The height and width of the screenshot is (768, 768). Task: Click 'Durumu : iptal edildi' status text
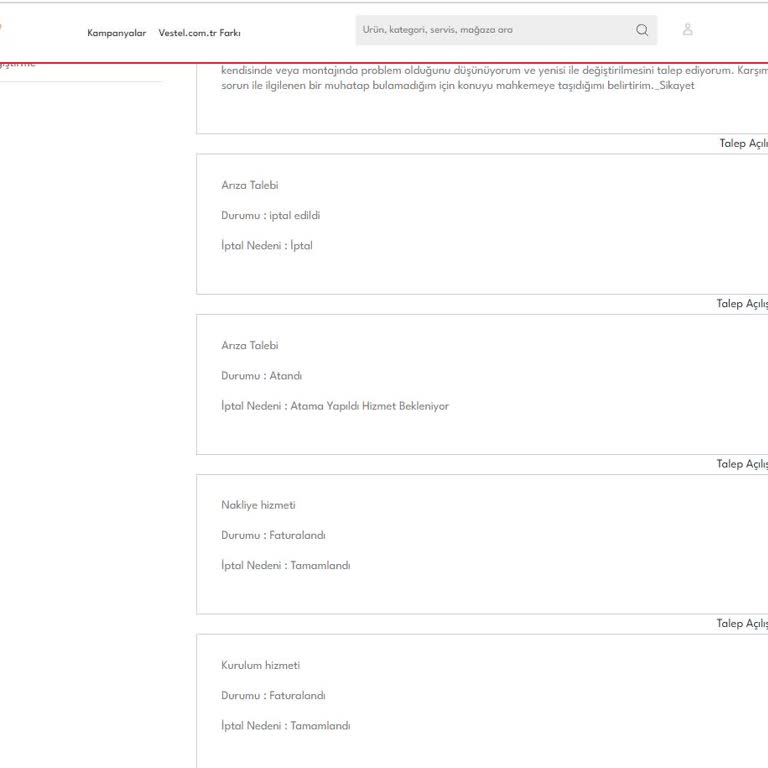tap(270, 216)
